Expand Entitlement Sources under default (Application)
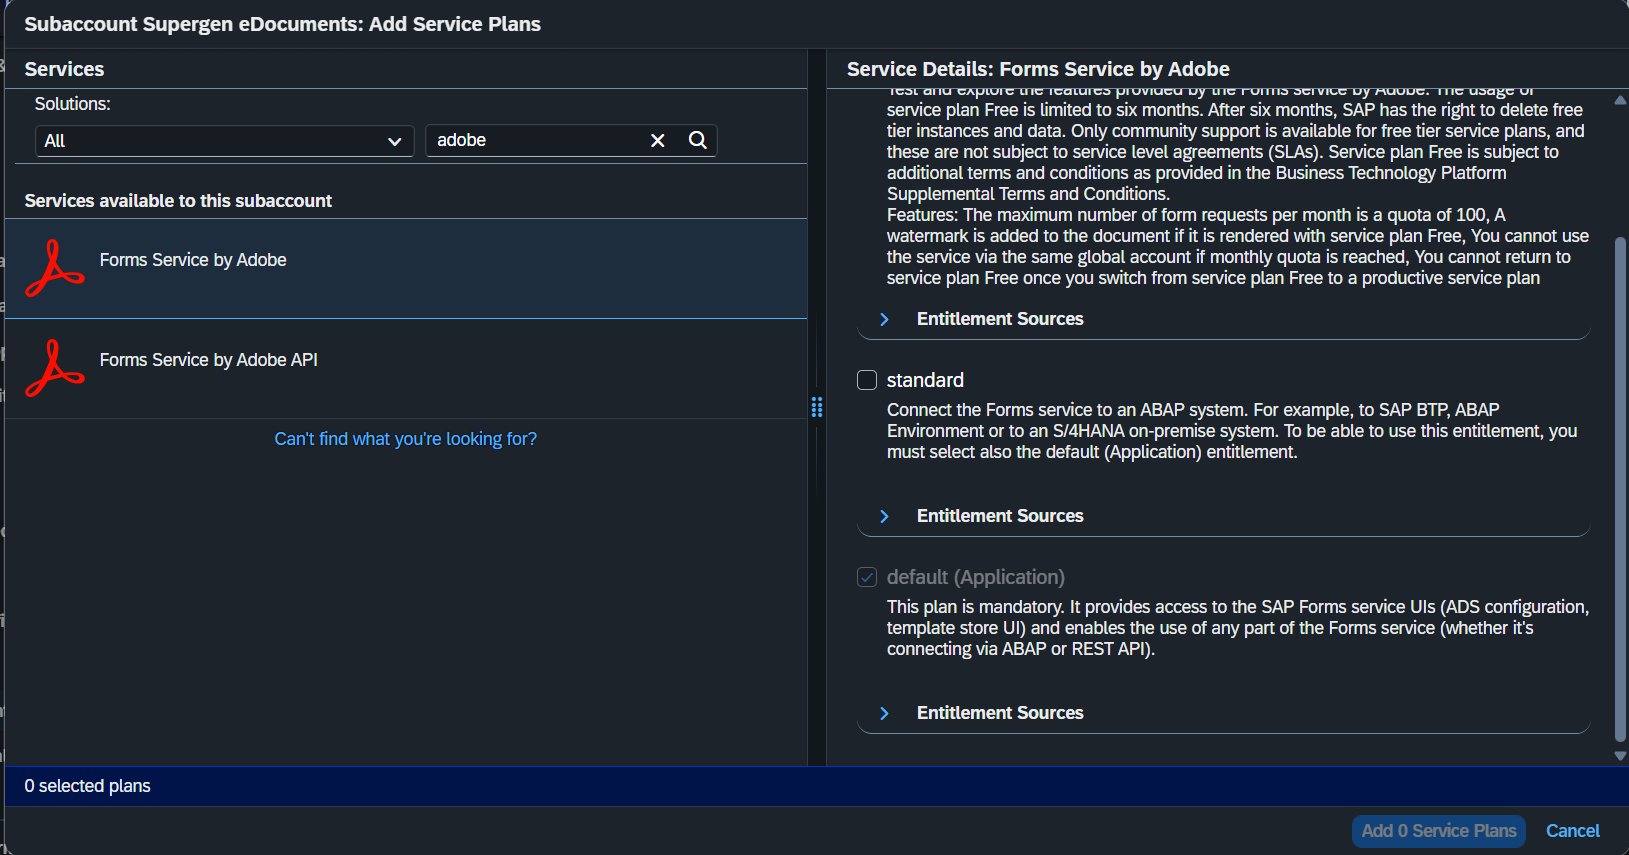 tap(884, 713)
